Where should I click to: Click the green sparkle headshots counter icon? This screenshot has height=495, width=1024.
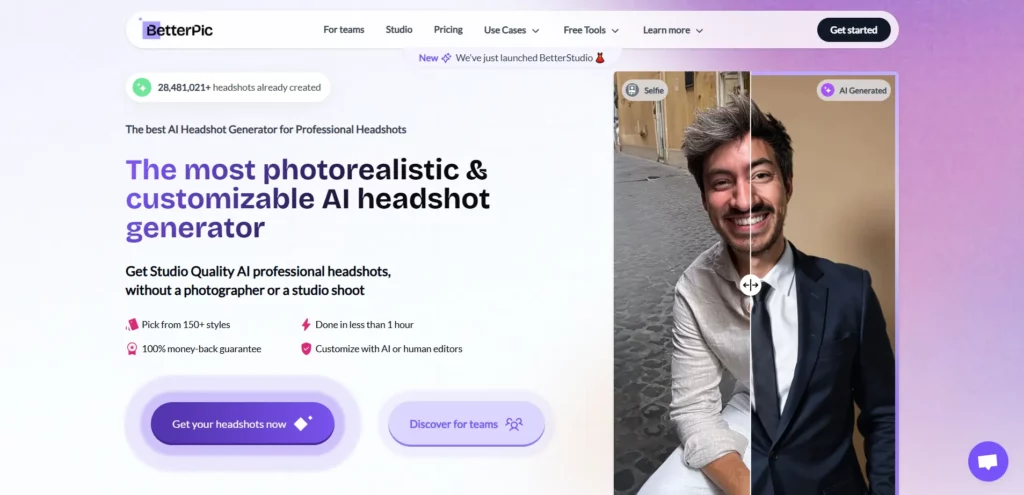(x=142, y=87)
